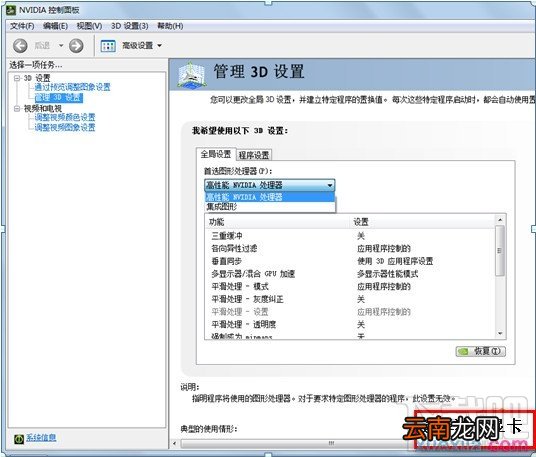The image size is (536, 457).
Task: Select the 多显示器/混合 GPU 加速 row
Action: 350,274
